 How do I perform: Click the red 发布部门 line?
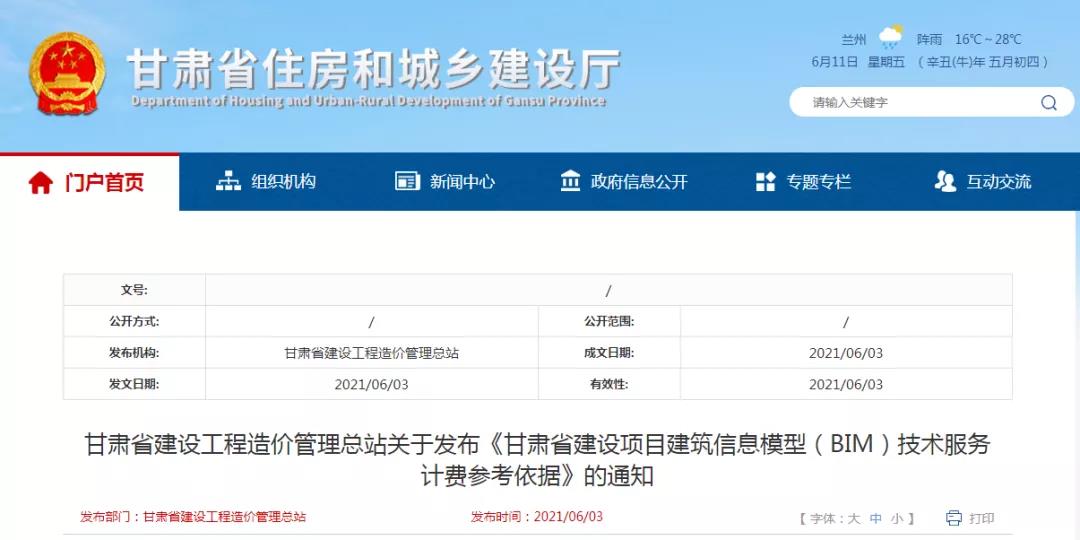tap(193, 517)
